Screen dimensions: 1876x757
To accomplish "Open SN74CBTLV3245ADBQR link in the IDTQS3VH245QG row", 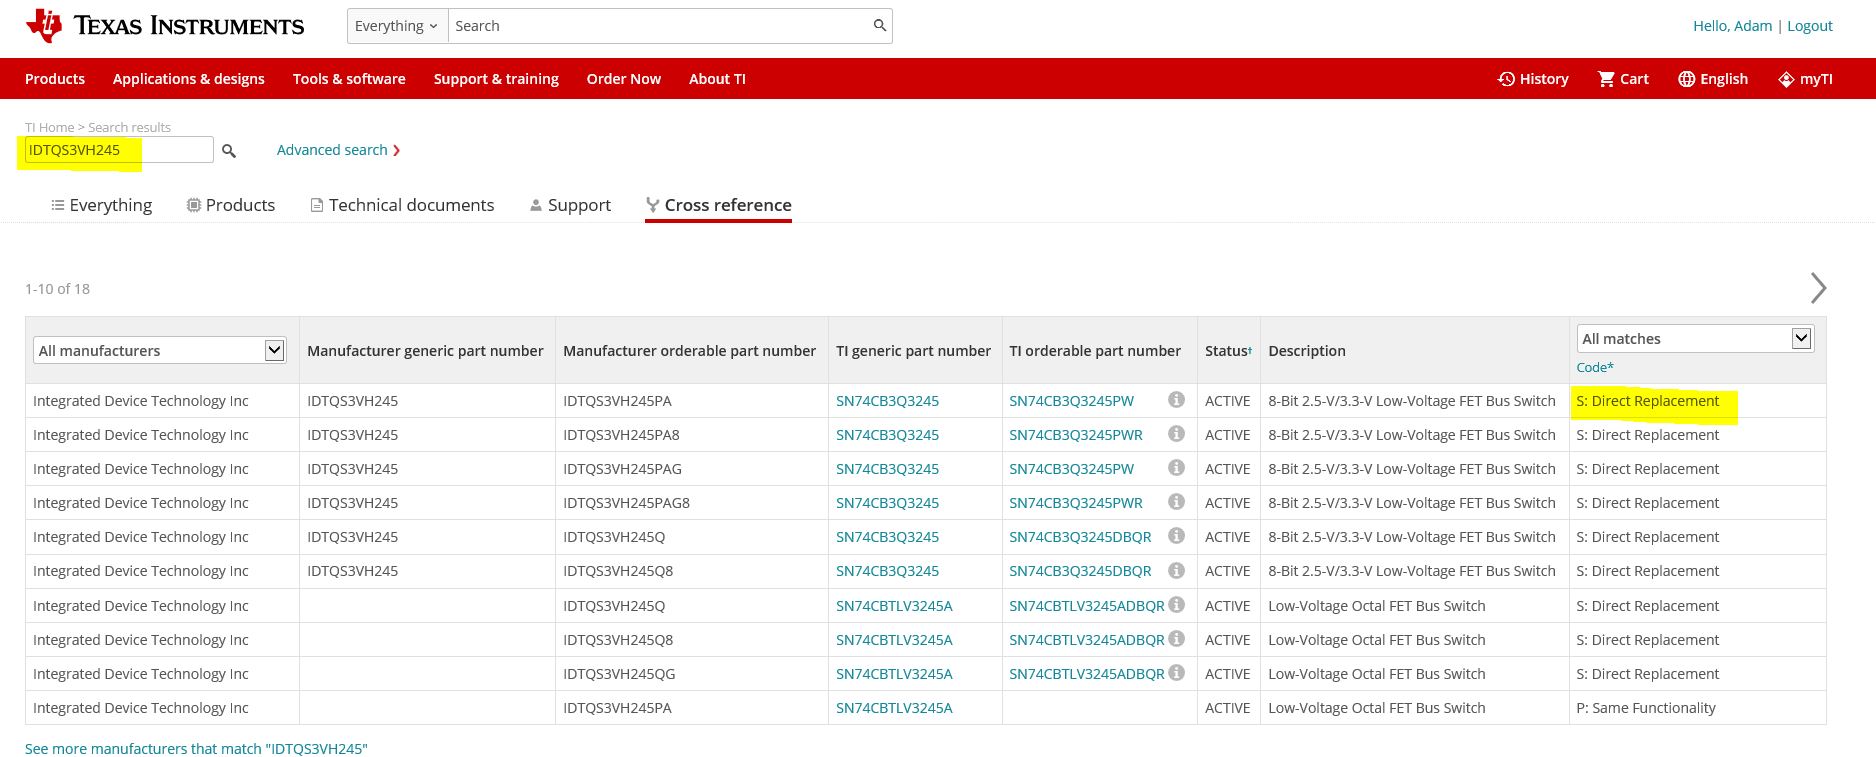I will (x=1087, y=674).
